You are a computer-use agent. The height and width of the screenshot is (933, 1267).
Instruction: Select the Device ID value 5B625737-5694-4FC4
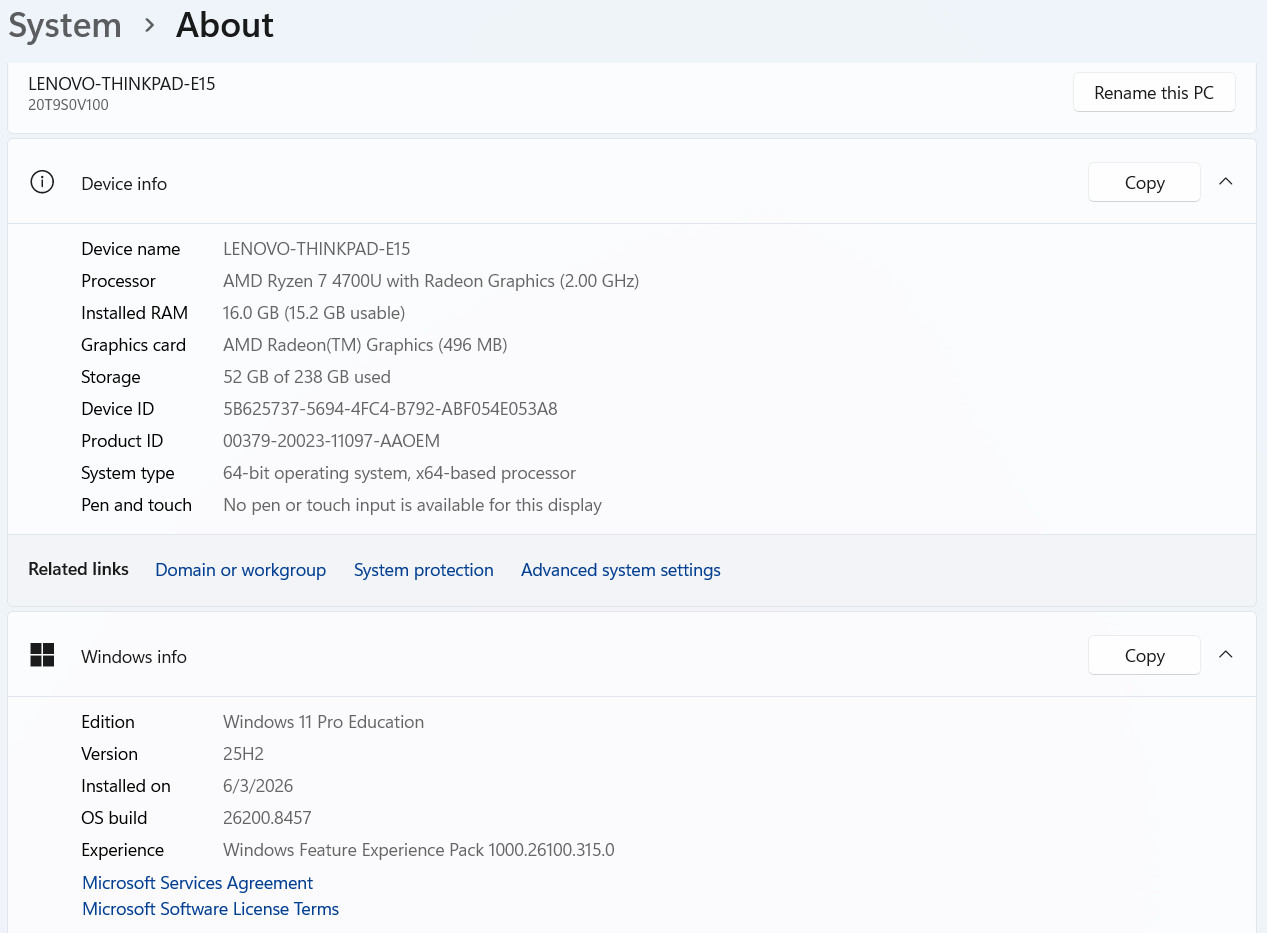pos(390,409)
